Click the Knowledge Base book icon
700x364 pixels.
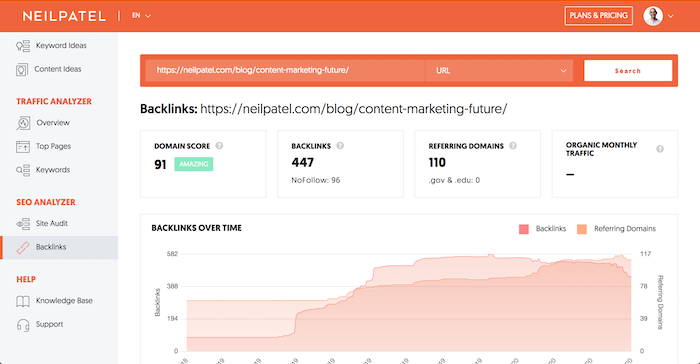pyautogui.click(x=23, y=301)
